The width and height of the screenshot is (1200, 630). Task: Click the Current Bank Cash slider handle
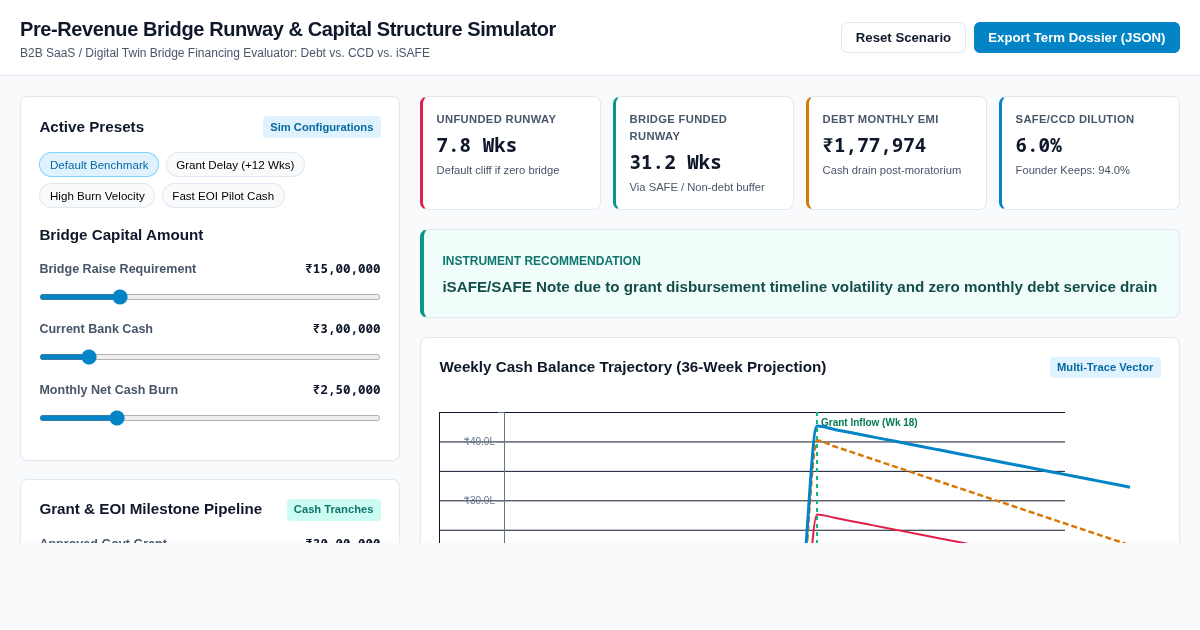pyautogui.click(x=89, y=357)
